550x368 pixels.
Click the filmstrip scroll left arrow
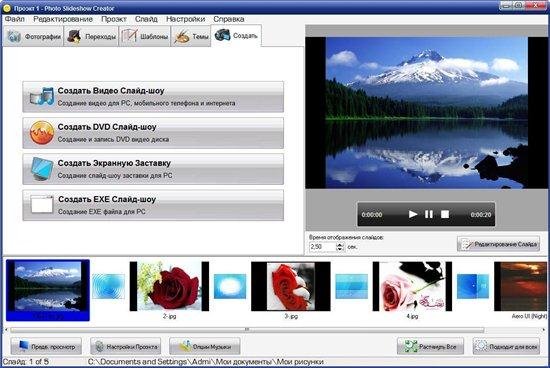coord(6,330)
